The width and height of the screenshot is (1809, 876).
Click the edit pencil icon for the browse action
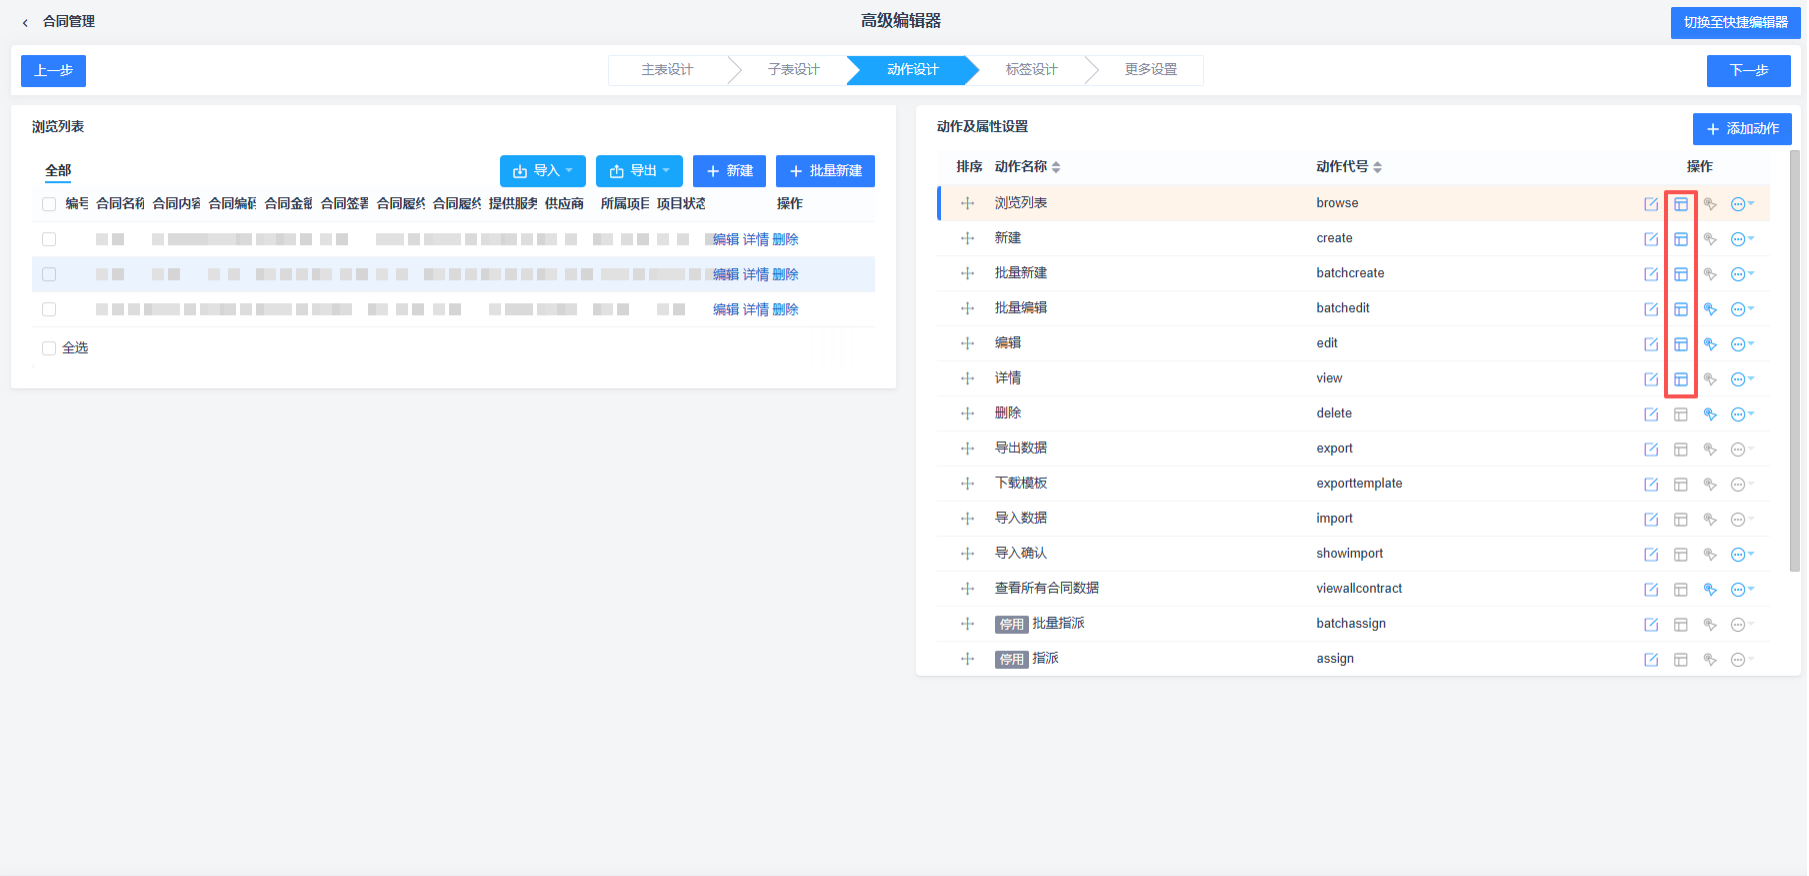click(x=1651, y=204)
